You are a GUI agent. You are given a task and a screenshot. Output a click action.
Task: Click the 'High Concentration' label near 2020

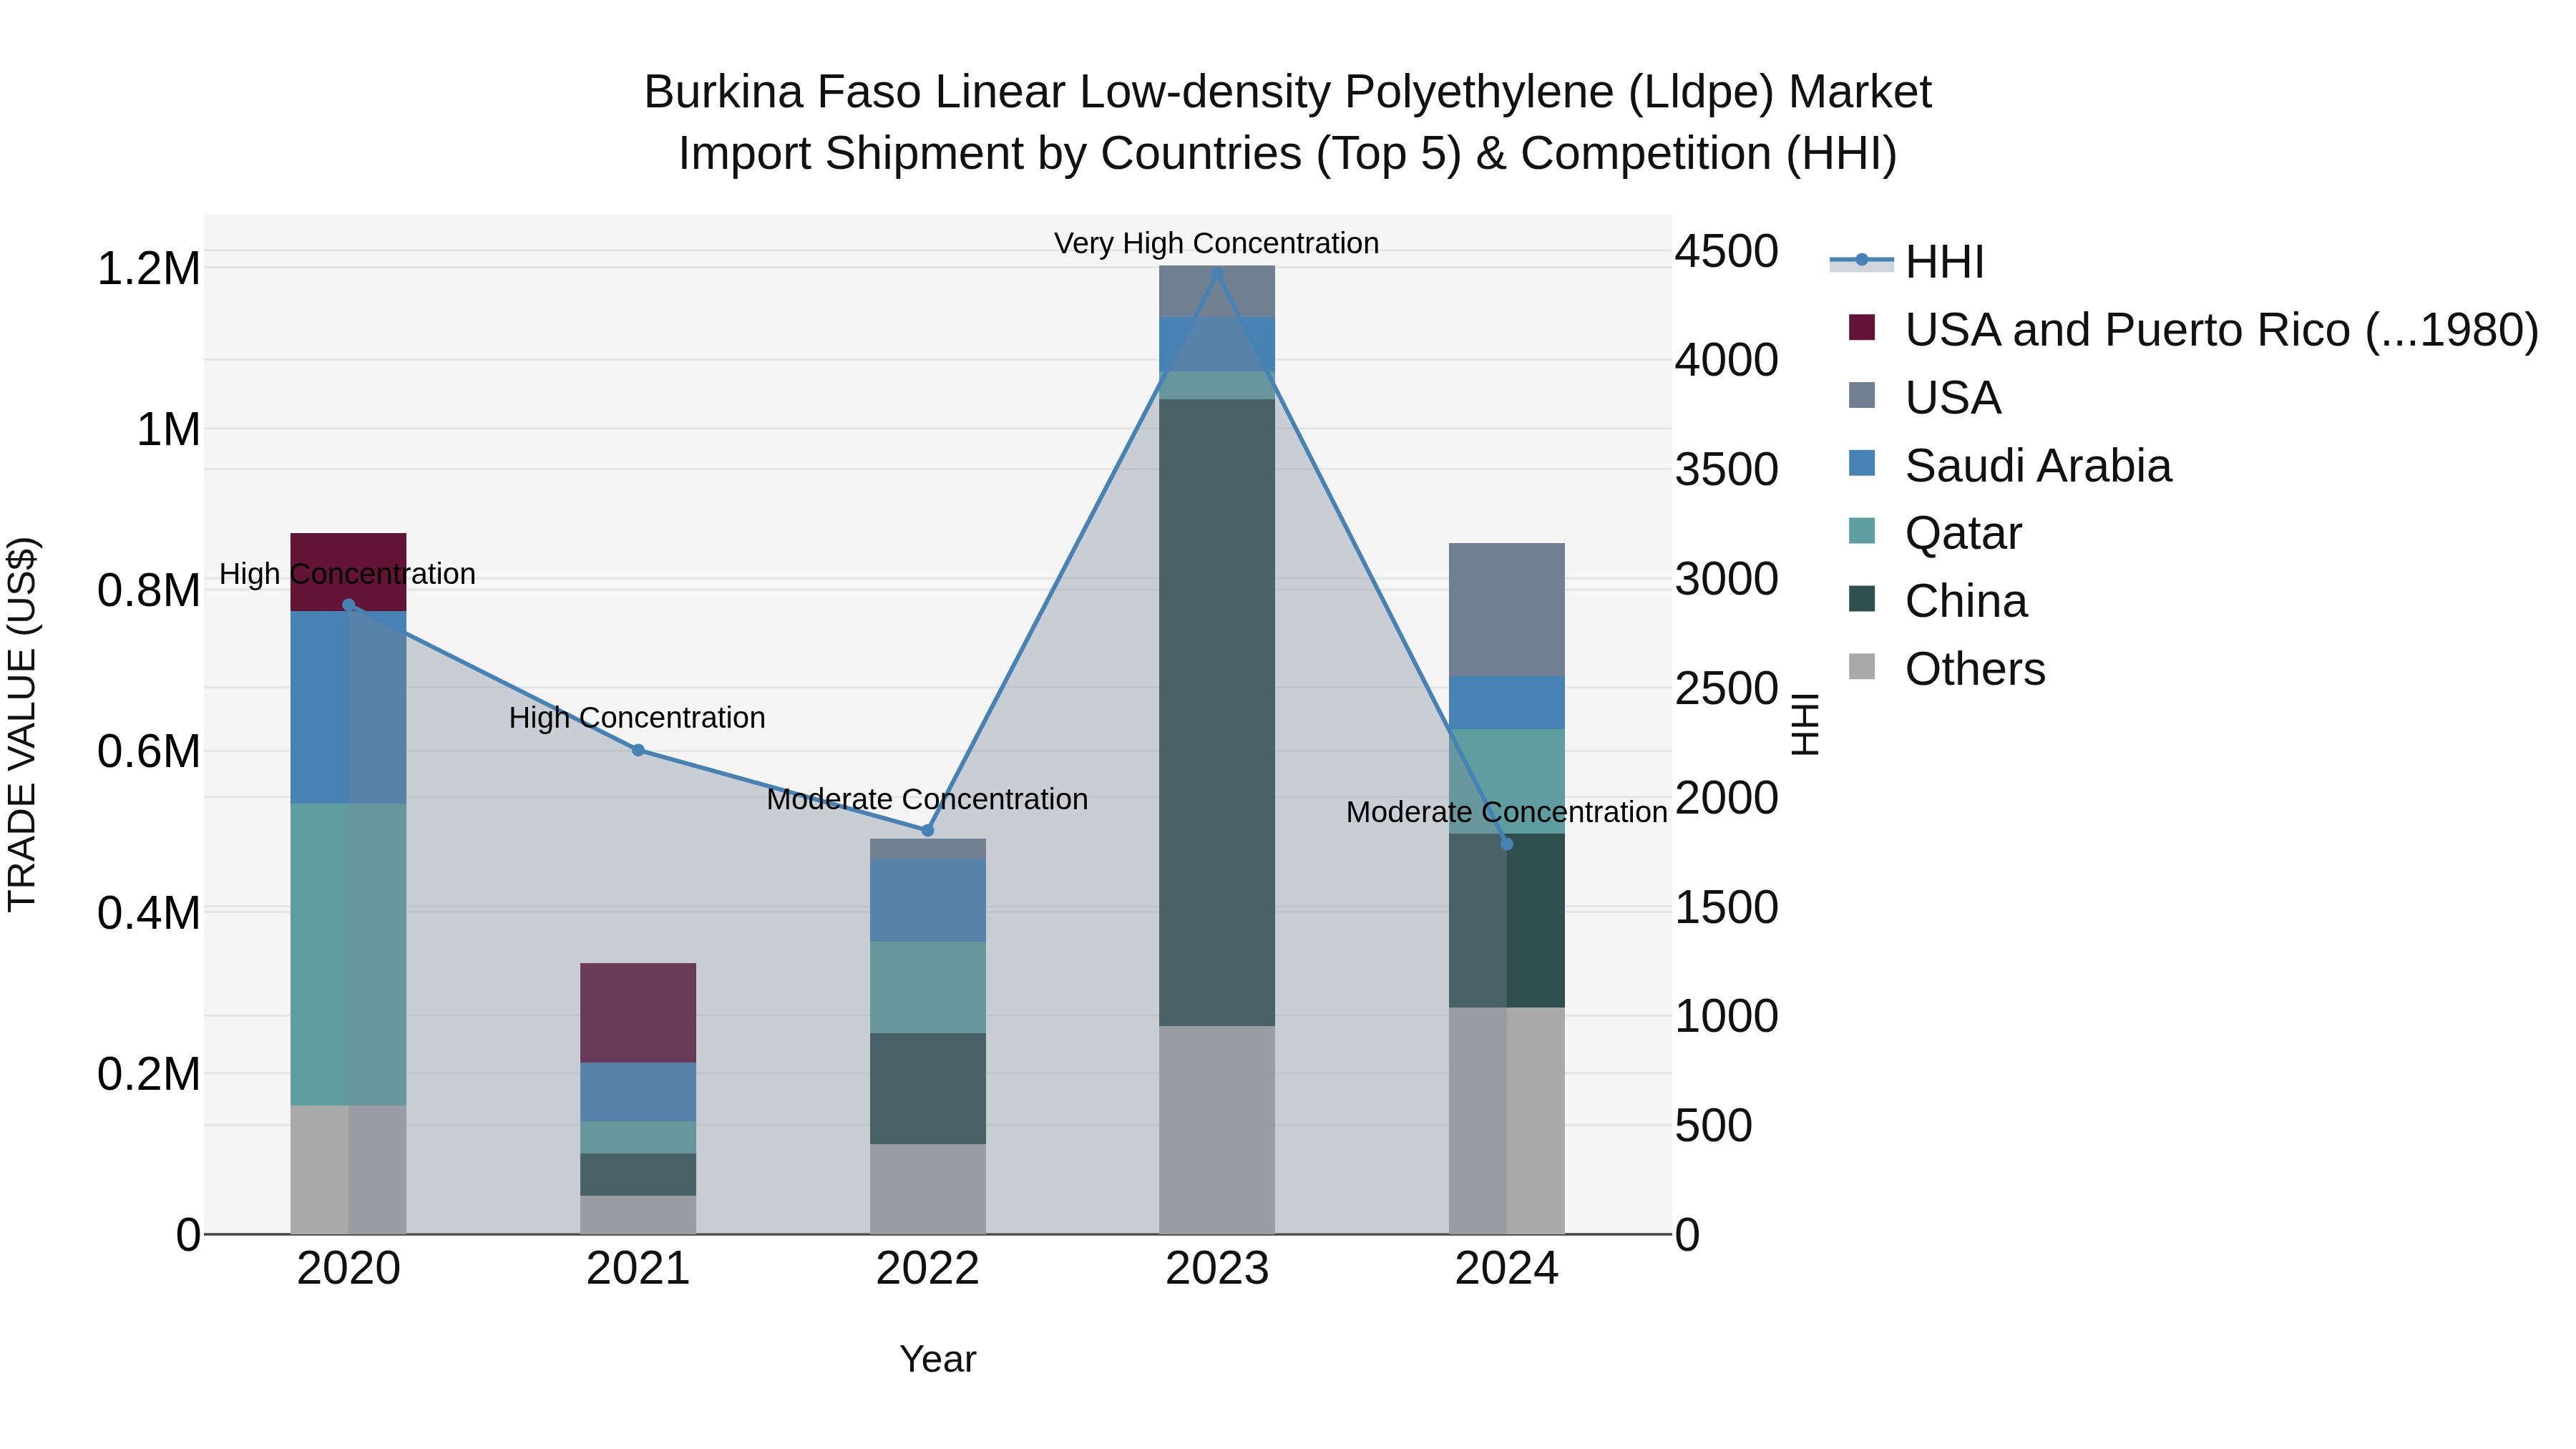(347, 574)
